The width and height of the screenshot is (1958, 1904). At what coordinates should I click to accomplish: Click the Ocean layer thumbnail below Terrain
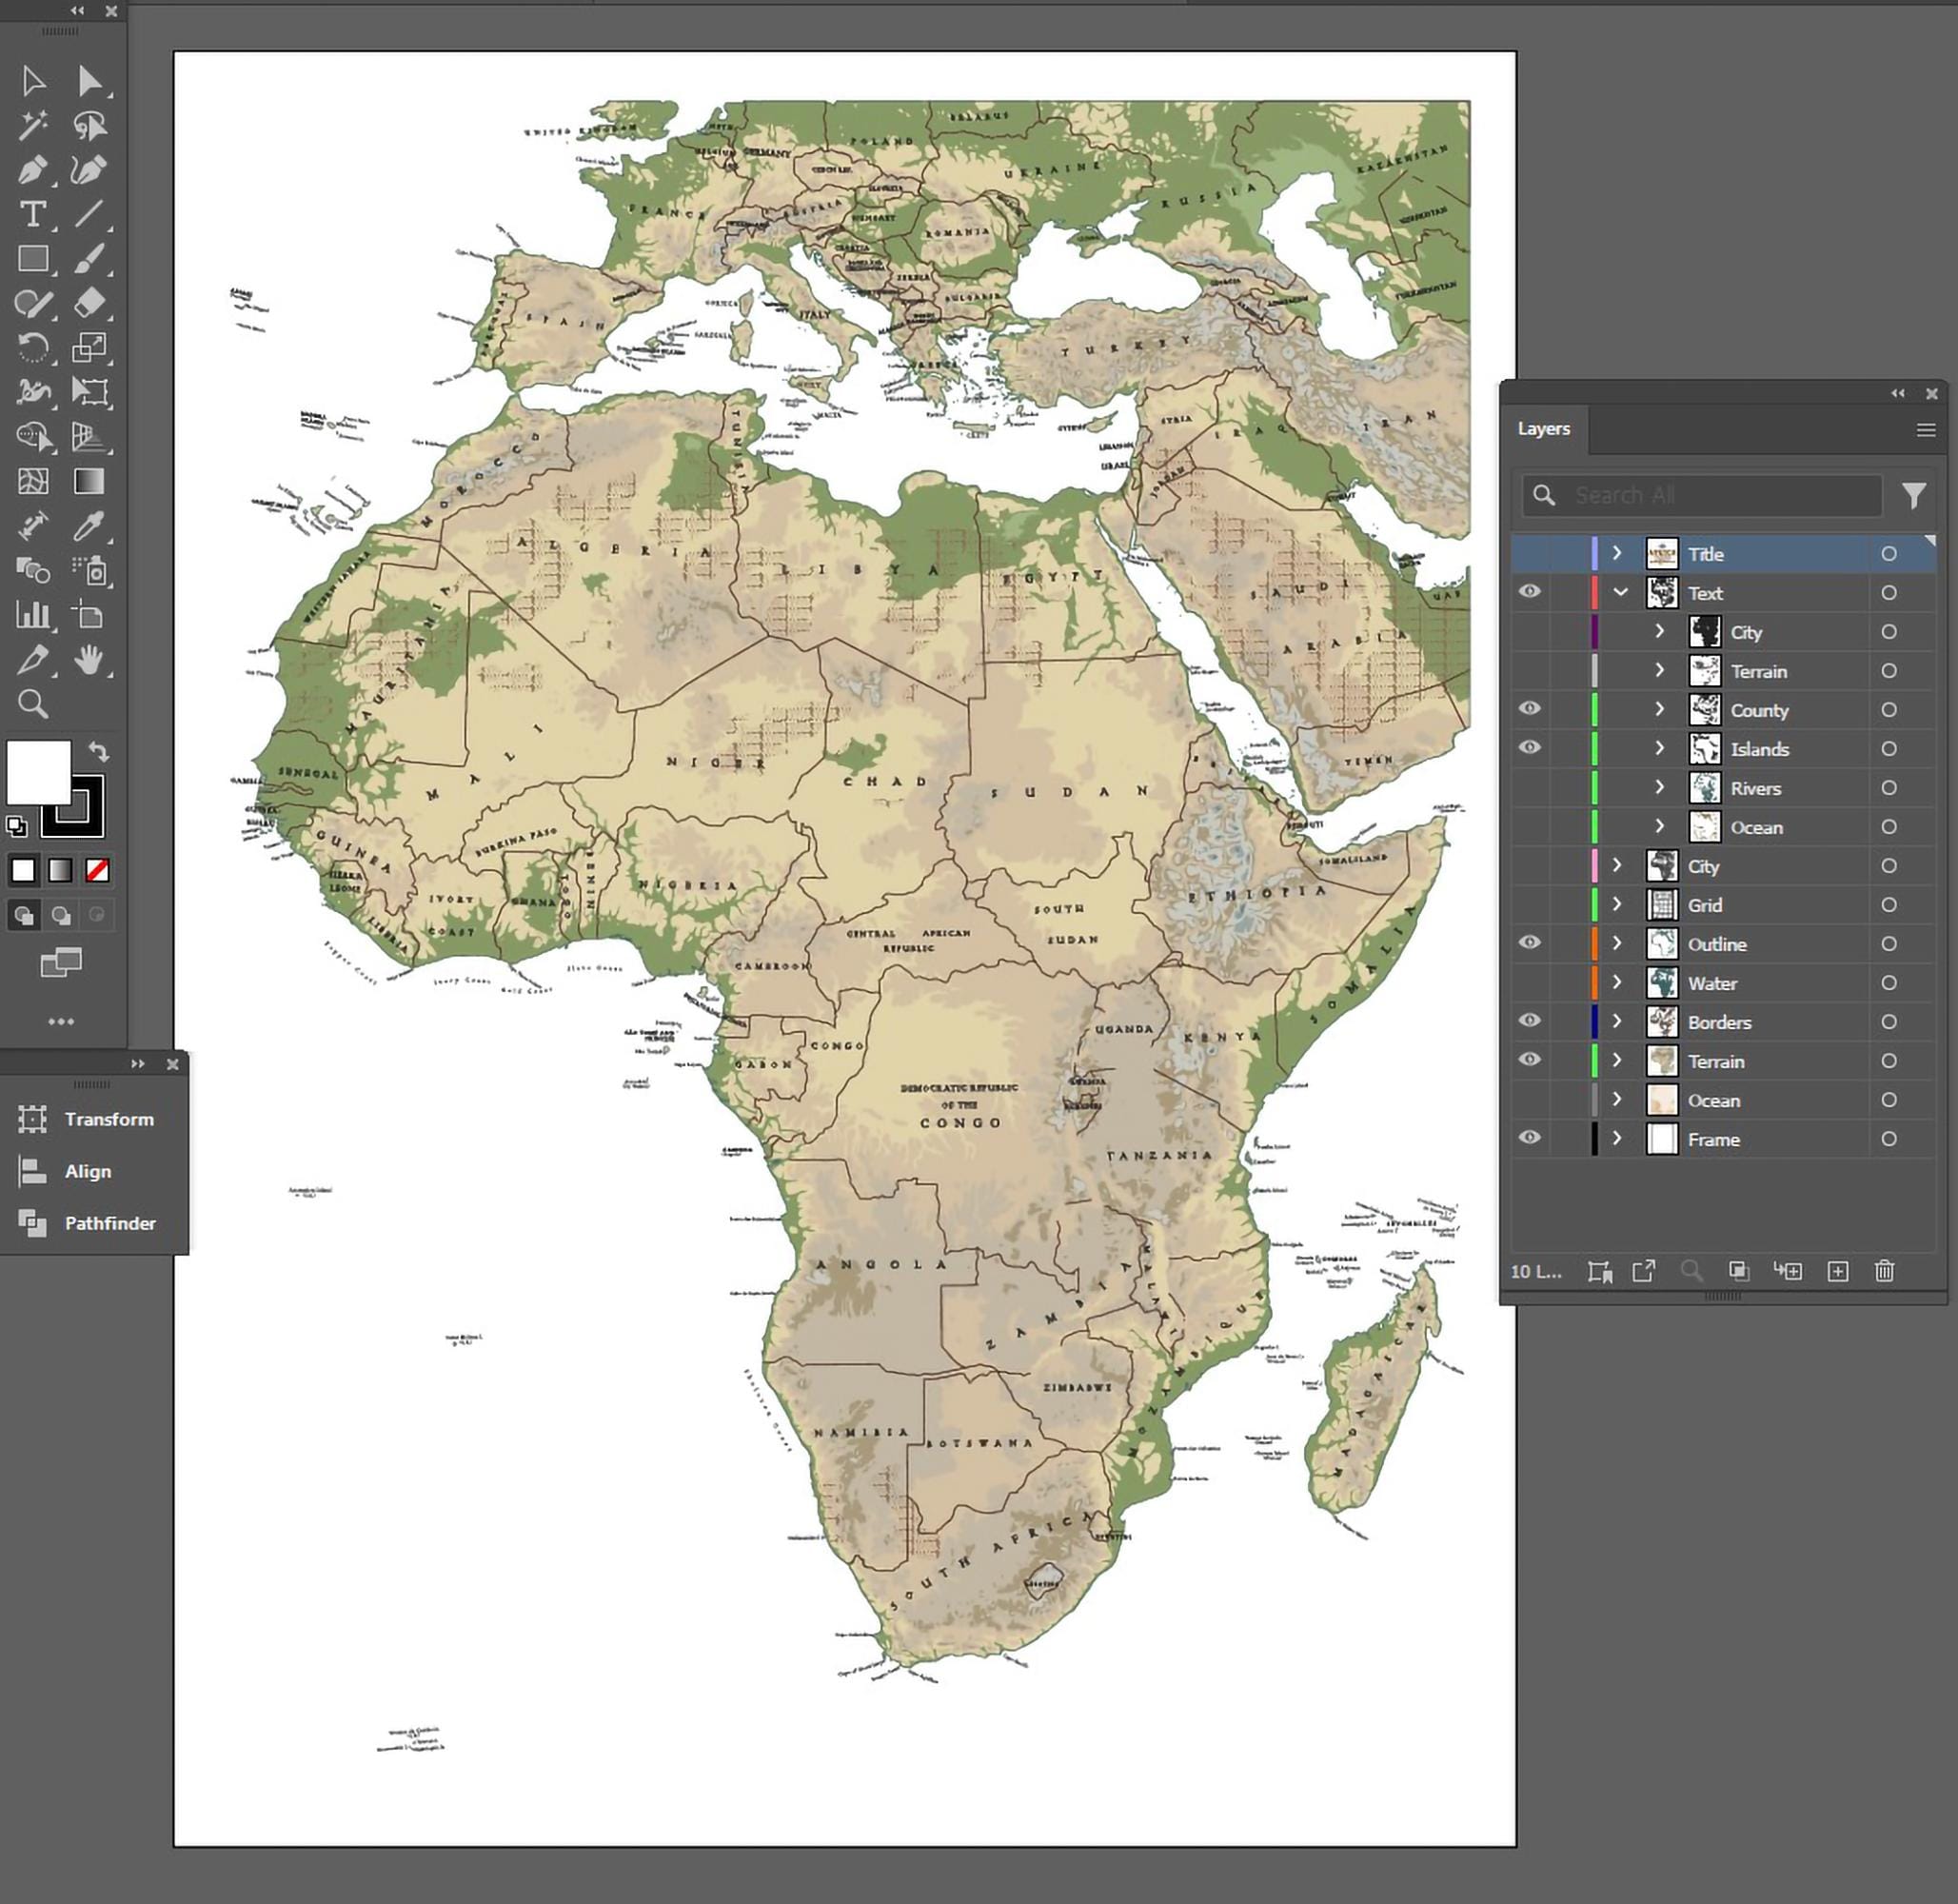pyautogui.click(x=1662, y=1100)
